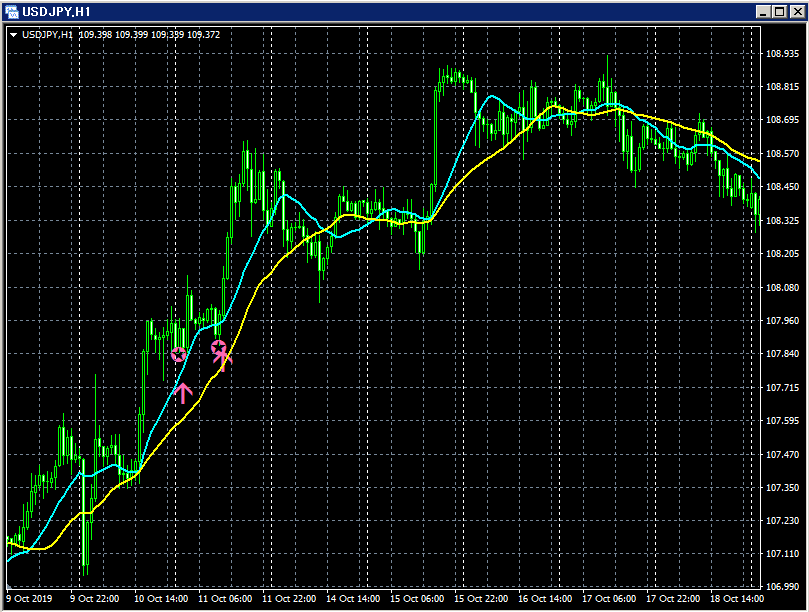Screen dimensions: 809x612
Task: Click the chart window icon in title bar
Action: 11,11
